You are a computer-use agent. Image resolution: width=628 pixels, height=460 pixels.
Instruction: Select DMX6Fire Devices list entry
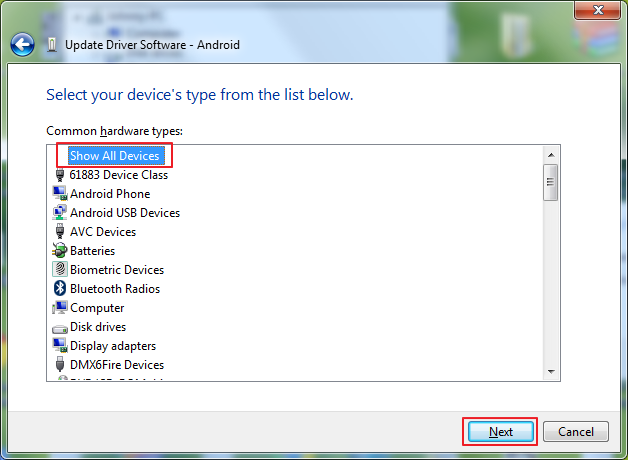point(116,365)
